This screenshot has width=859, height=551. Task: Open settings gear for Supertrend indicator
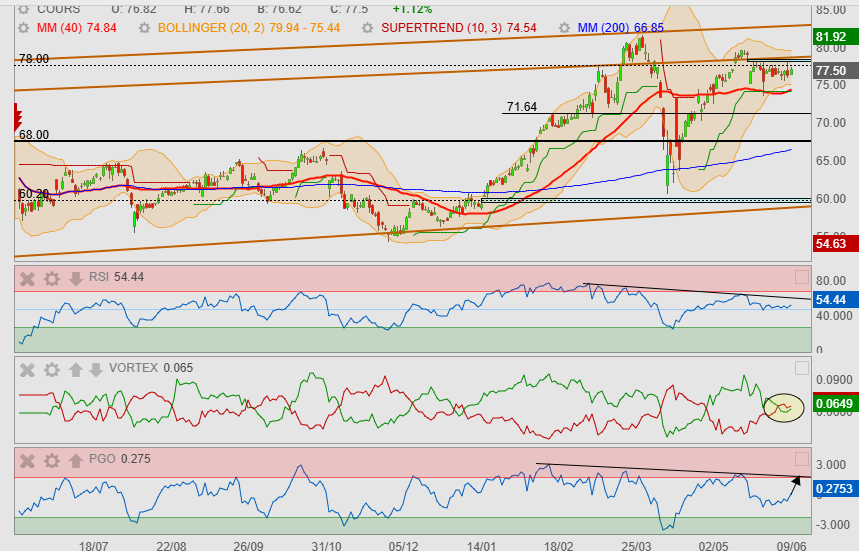pos(368,28)
